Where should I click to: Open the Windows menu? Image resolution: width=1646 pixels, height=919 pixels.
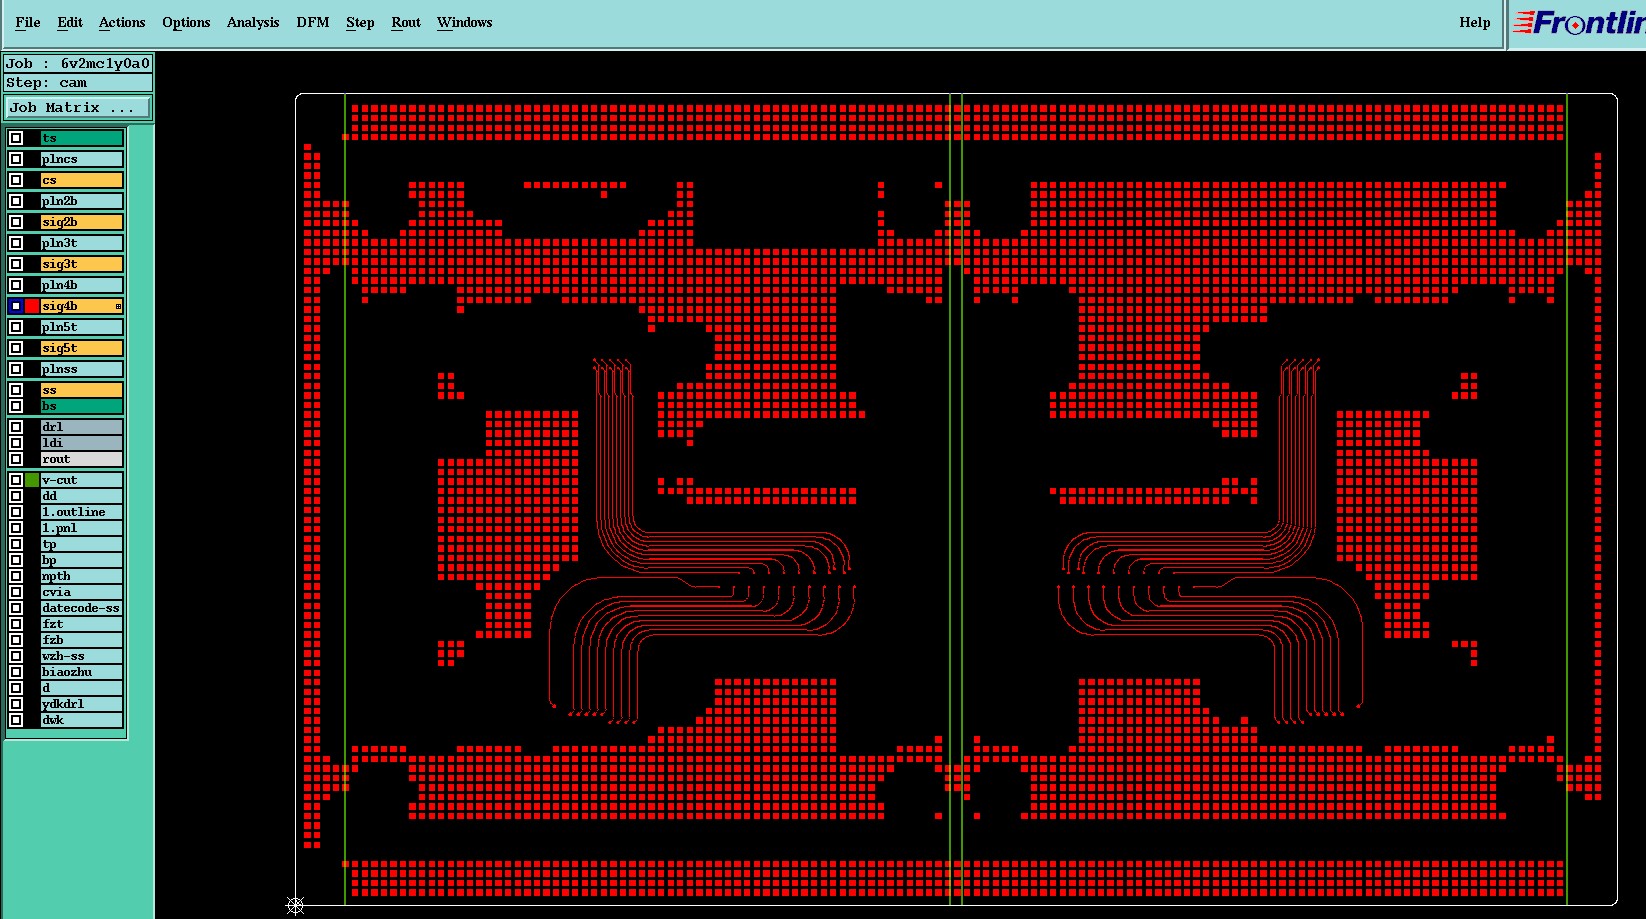coord(465,22)
